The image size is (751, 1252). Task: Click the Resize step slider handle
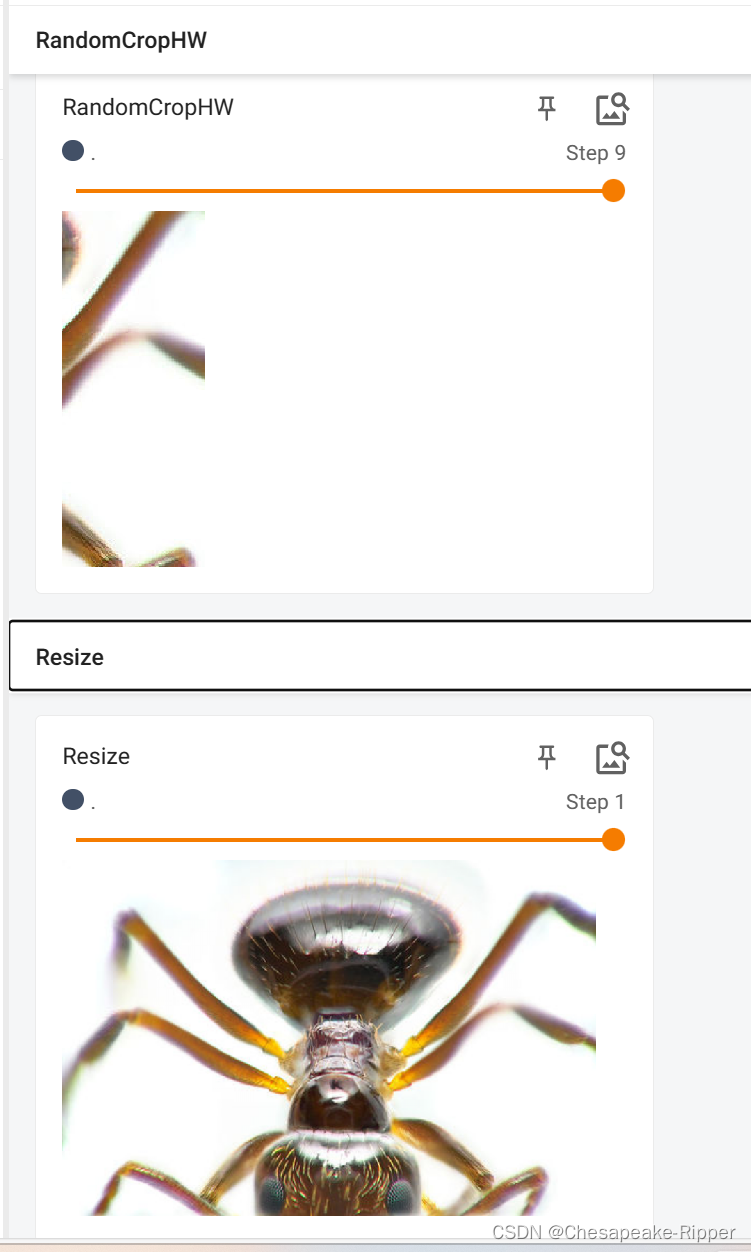click(614, 839)
